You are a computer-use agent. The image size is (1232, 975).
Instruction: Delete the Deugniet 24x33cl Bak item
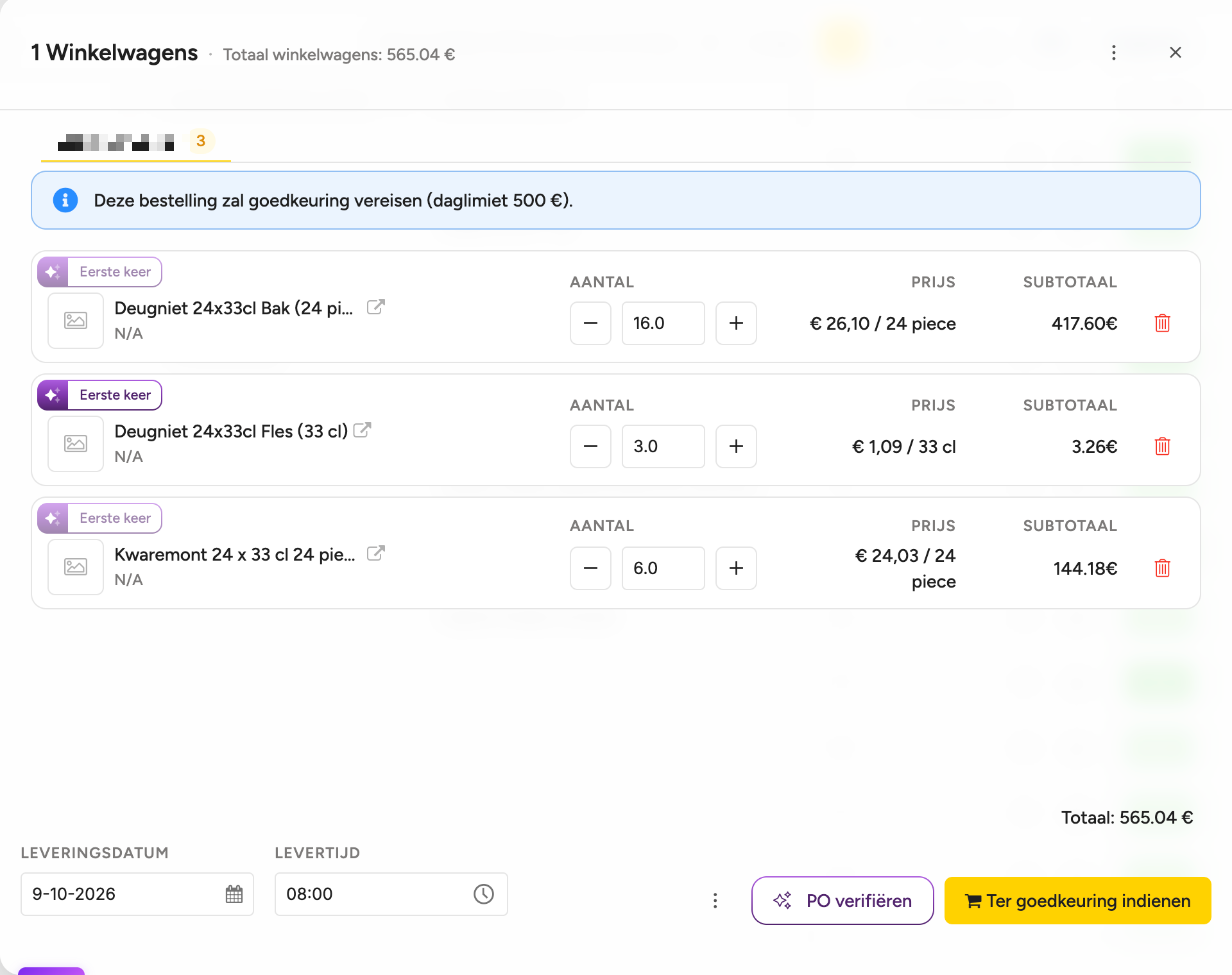pyautogui.click(x=1162, y=323)
